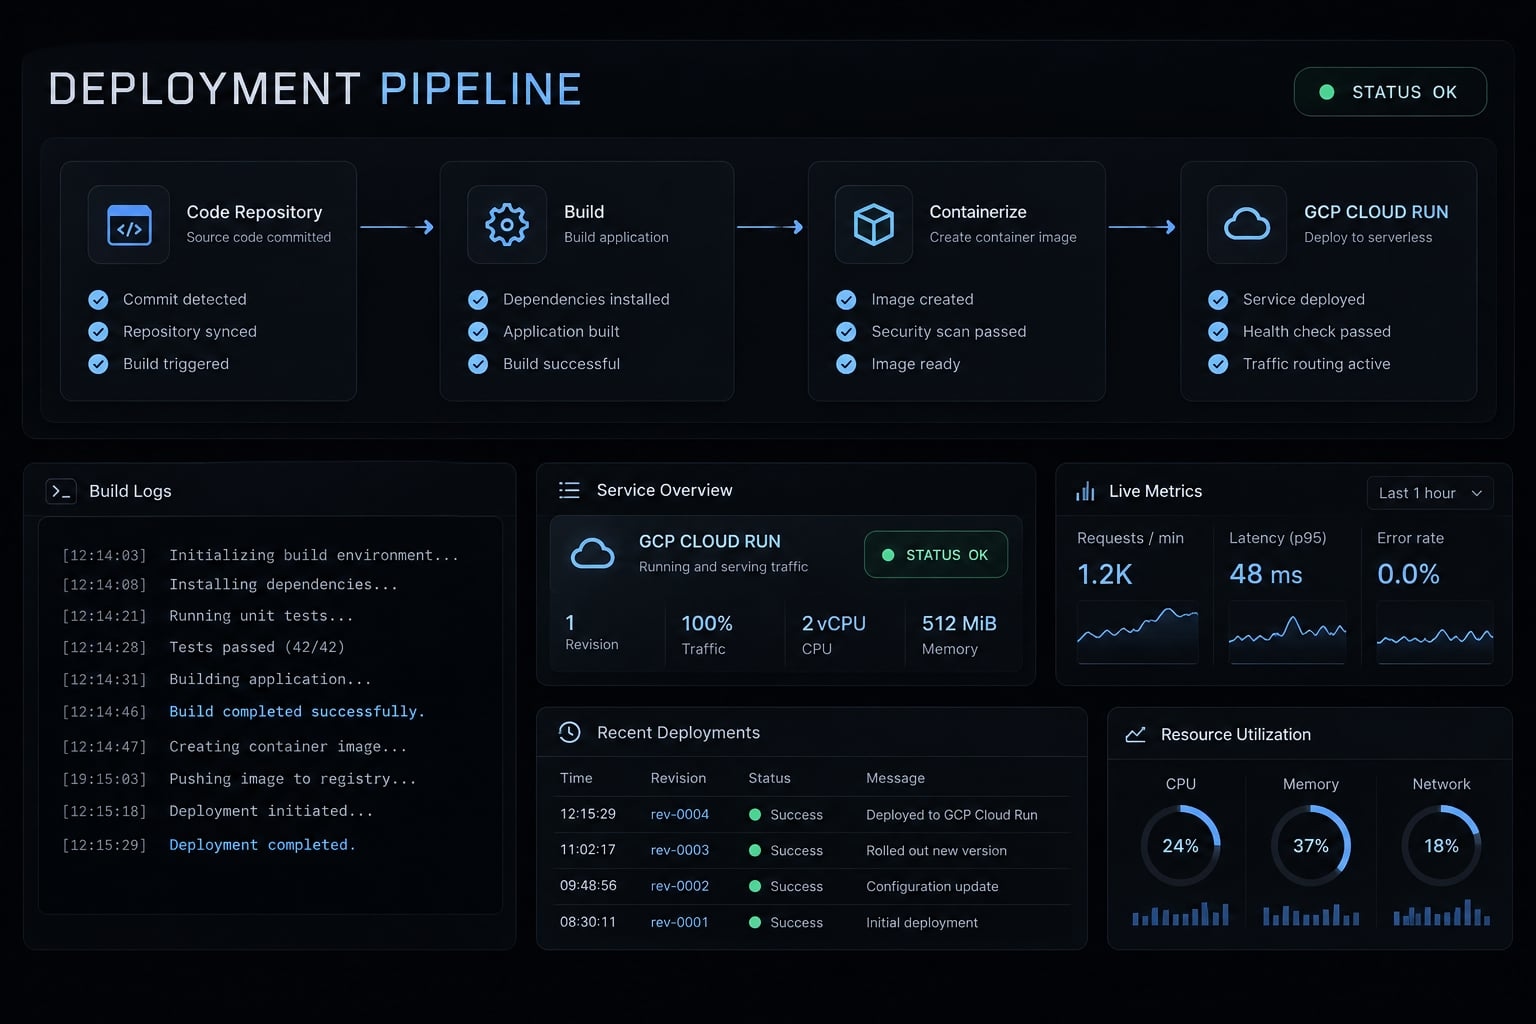The height and width of the screenshot is (1024, 1536).
Task: Click the Resource Utilization trend line icon
Action: pos(1135,734)
